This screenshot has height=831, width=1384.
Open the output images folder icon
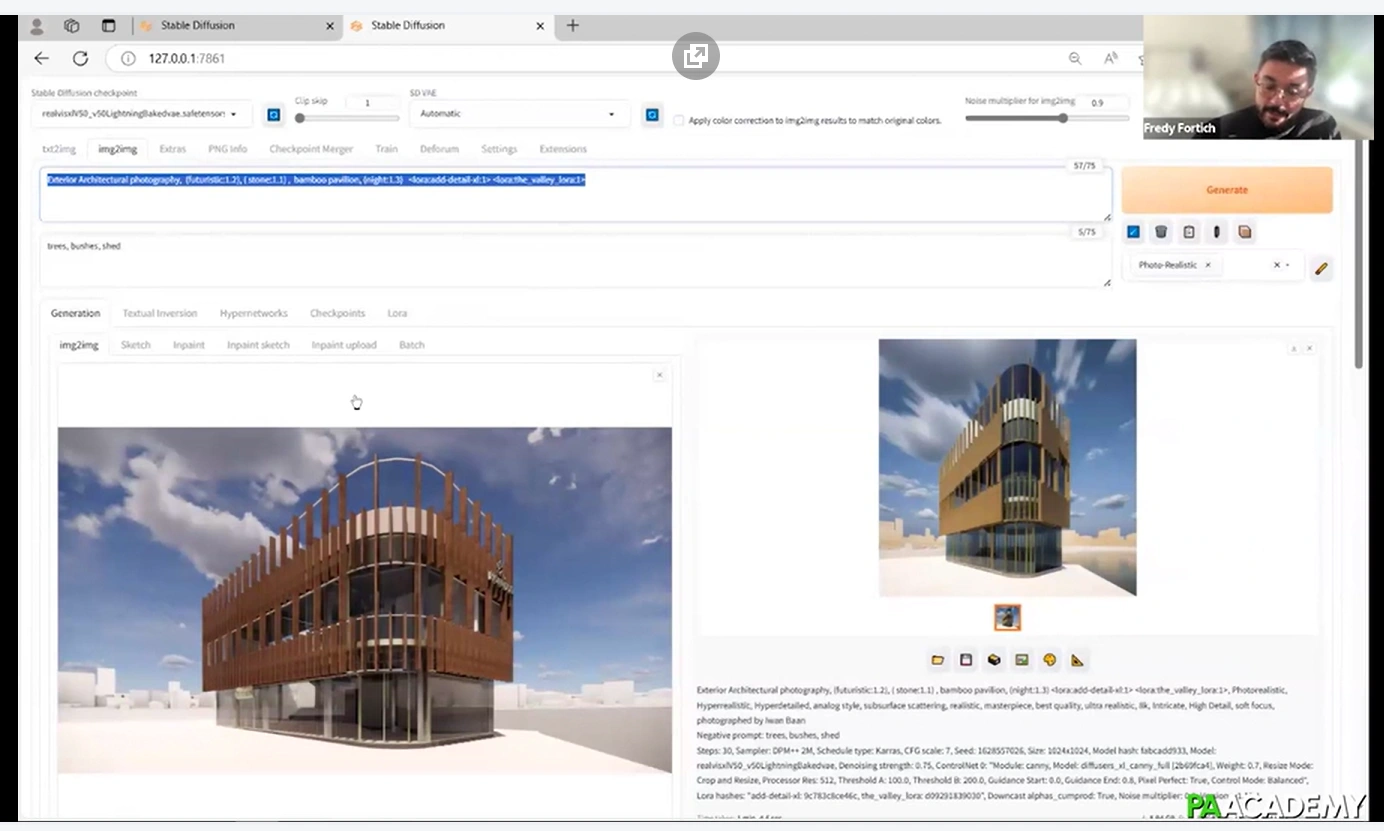click(937, 660)
